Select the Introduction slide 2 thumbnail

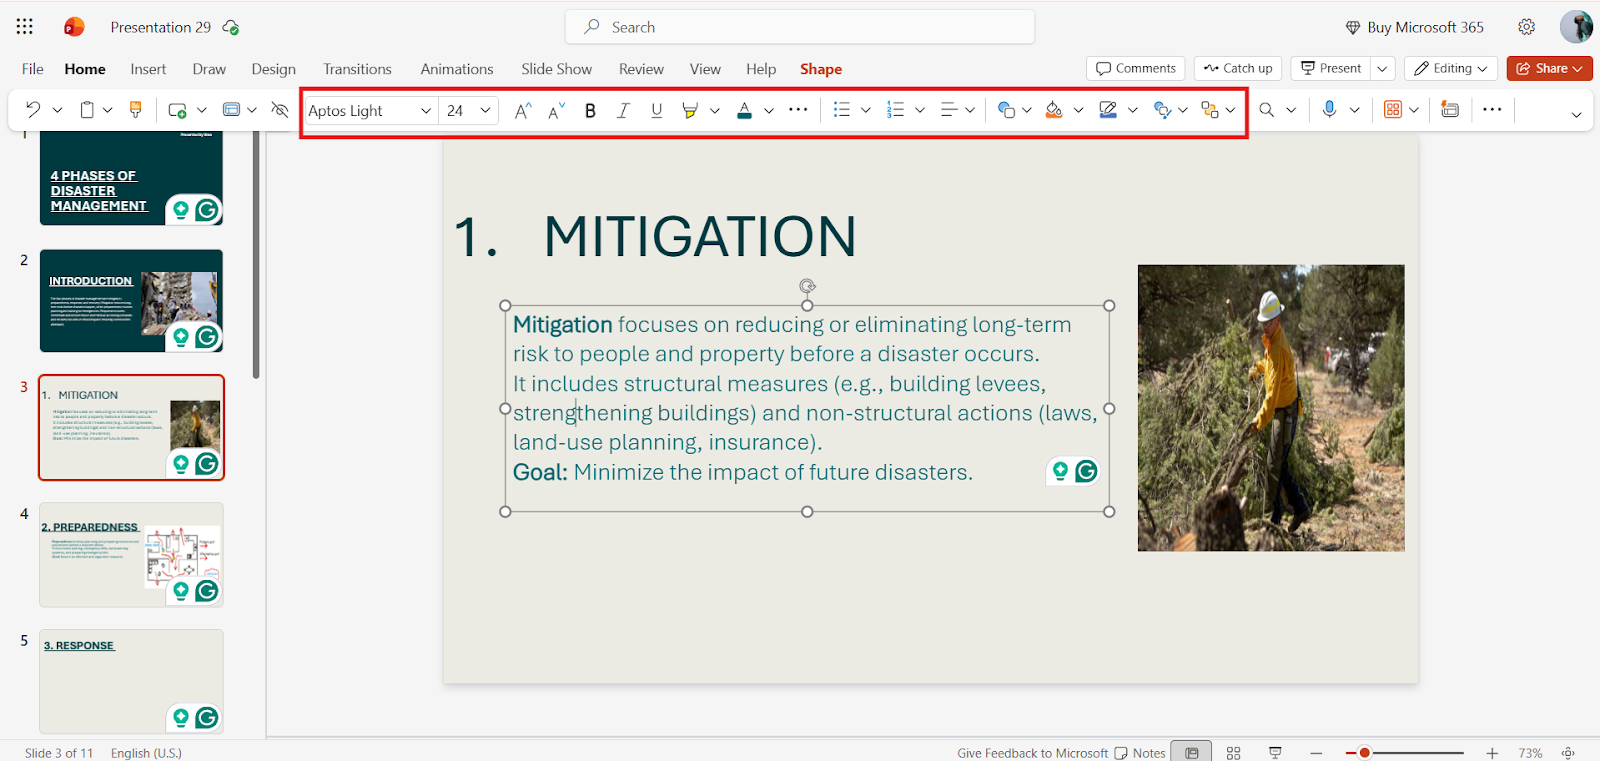tap(131, 301)
